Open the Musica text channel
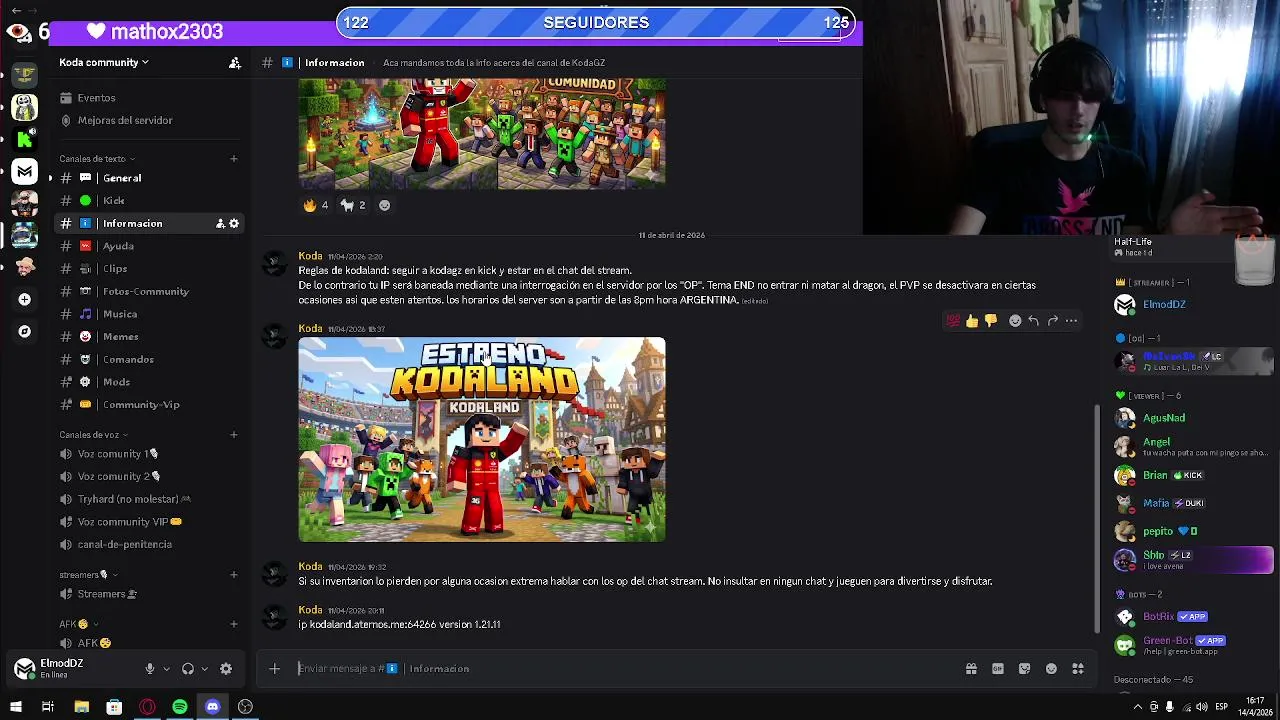The height and width of the screenshot is (720, 1280). click(x=119, y=314)
